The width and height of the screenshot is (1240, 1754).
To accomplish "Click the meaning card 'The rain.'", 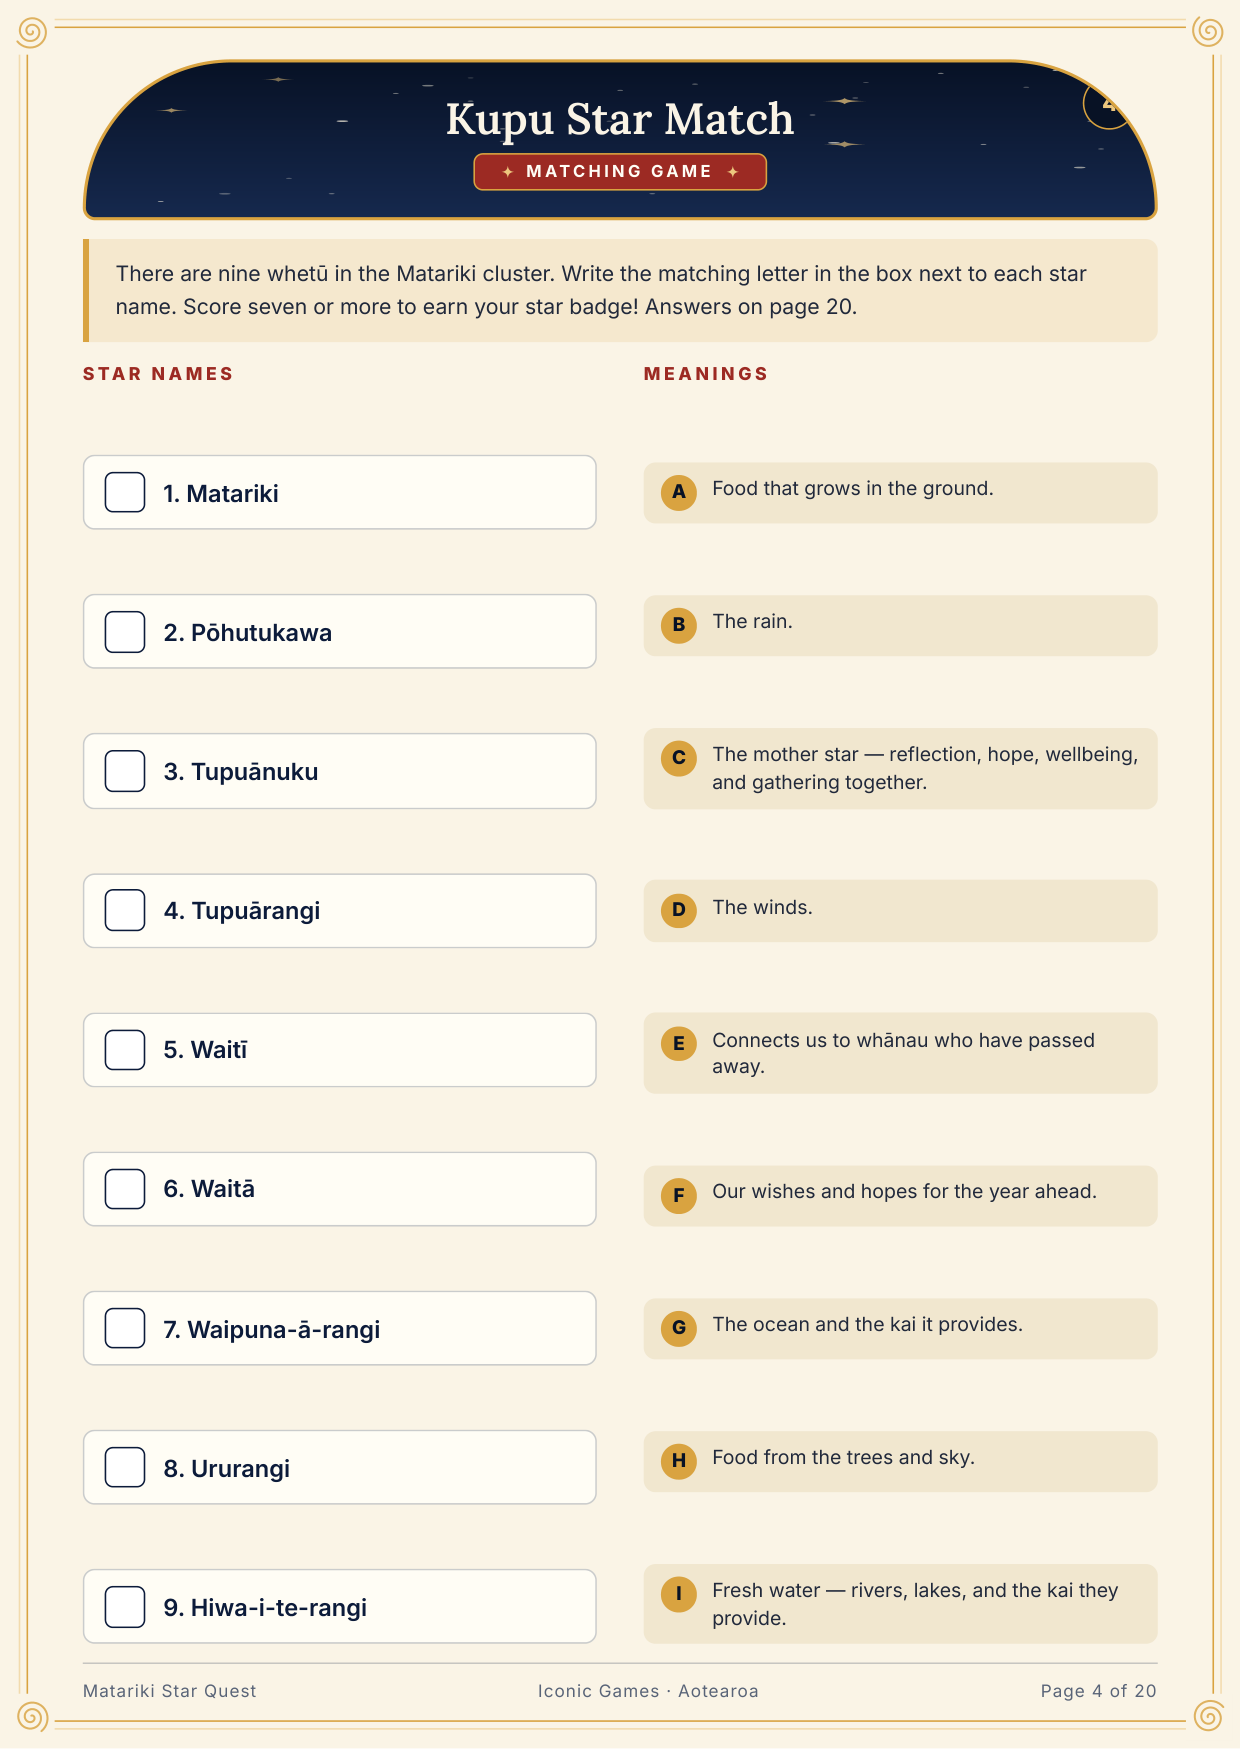I will click(x=900, y=626).
